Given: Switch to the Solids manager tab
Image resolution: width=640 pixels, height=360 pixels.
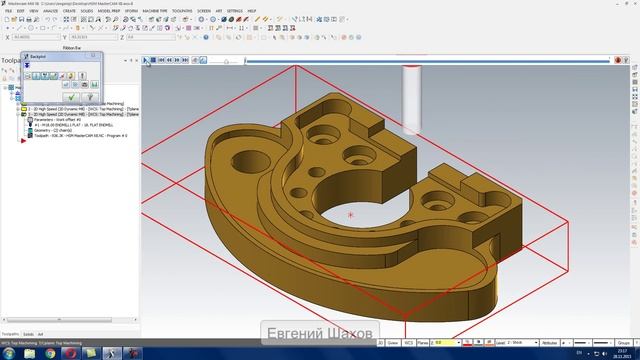Looking at the screenshot, I should [x=28, y=334].
